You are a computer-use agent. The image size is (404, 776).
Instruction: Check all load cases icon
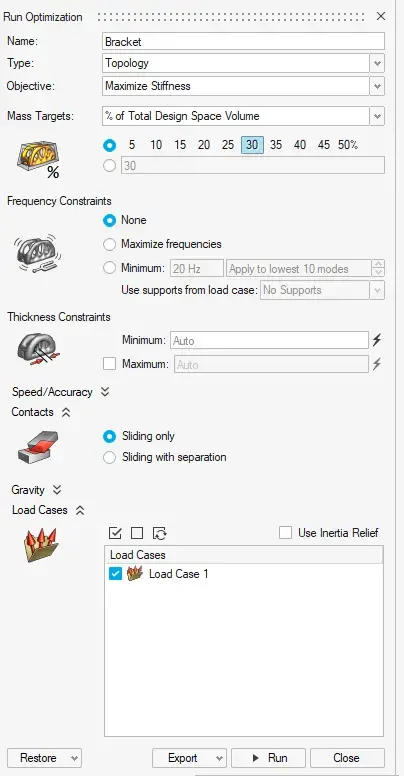pos(115,533)
